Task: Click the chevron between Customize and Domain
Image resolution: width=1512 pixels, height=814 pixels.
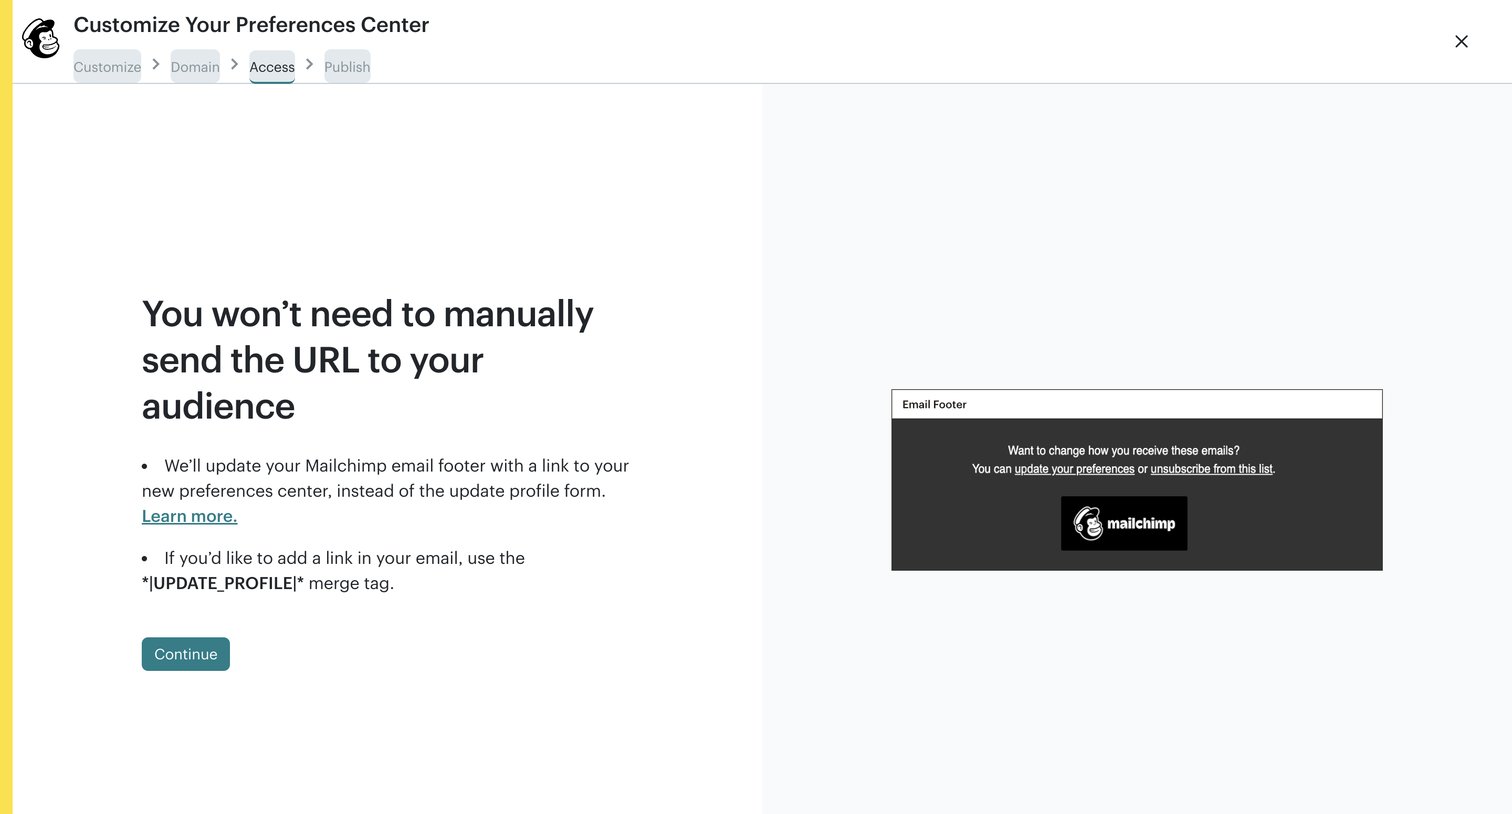Action: [156, 64]
